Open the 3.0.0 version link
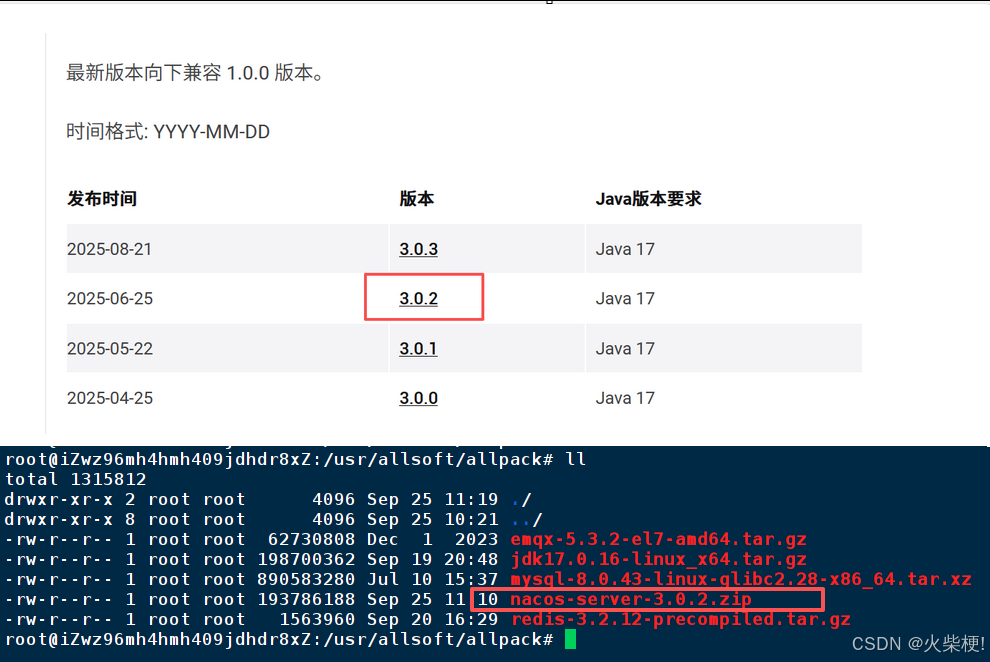 (x=418, y=398)
